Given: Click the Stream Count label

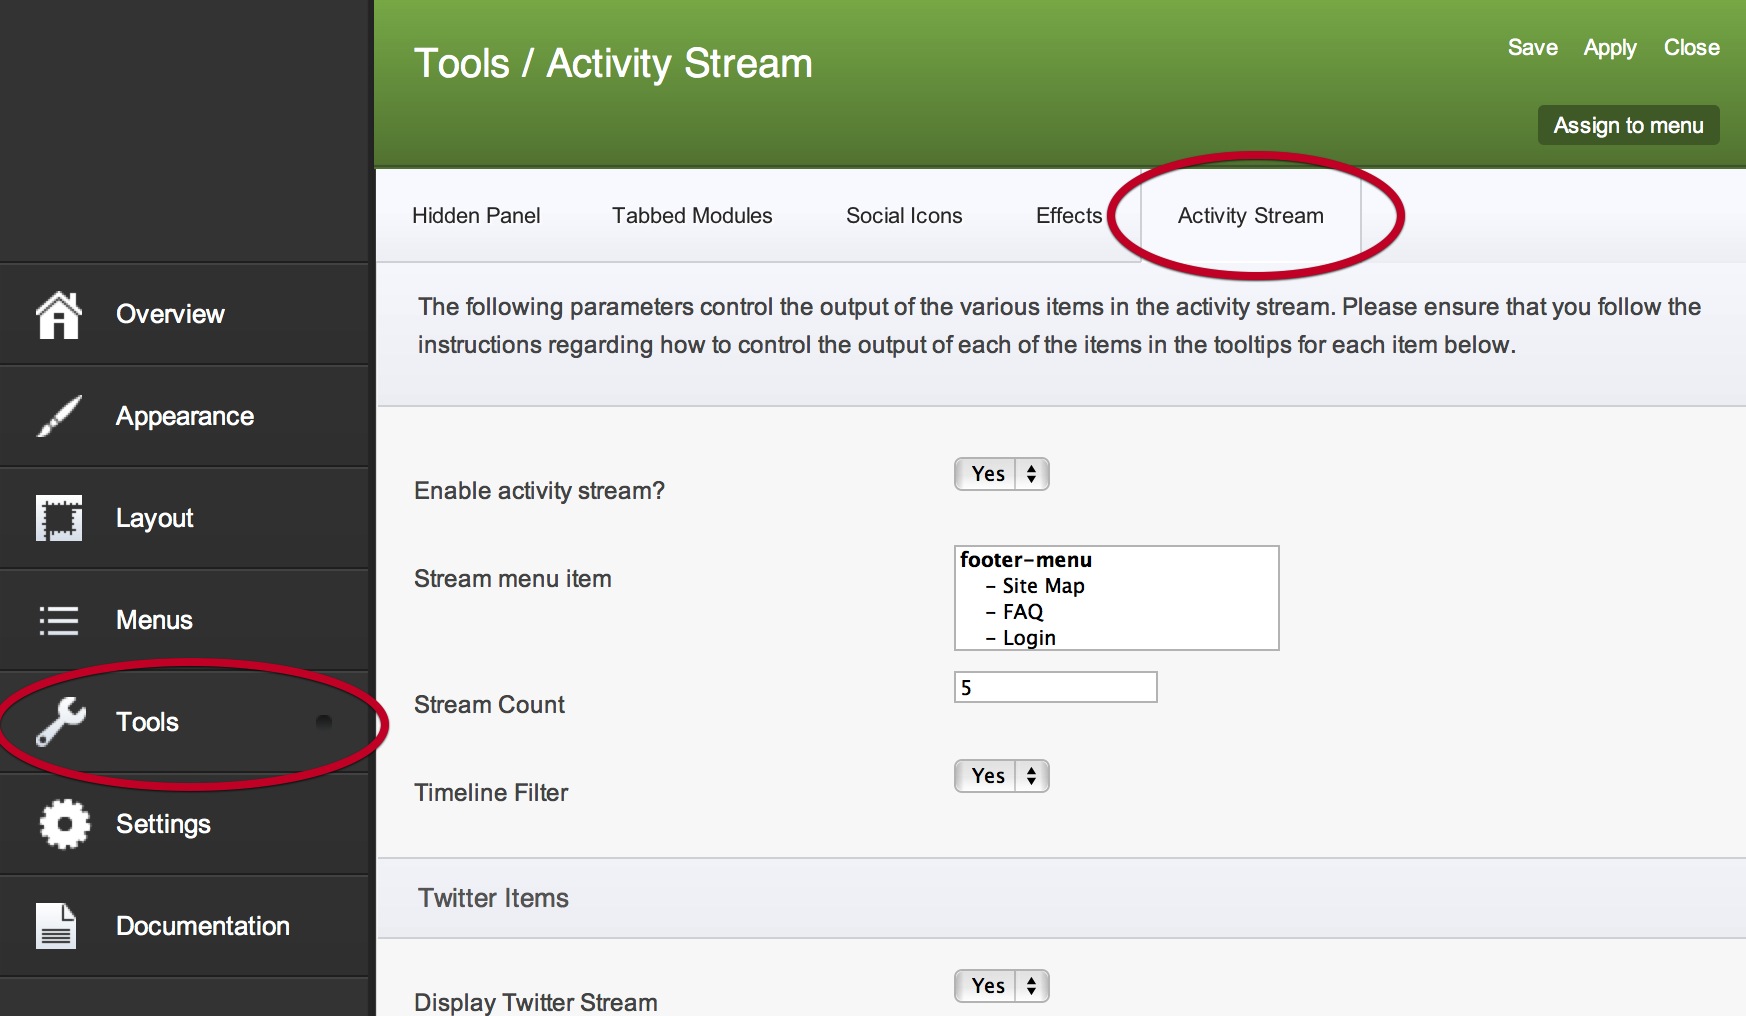Looking at the screenshot, I should click(x=489, y=705).
